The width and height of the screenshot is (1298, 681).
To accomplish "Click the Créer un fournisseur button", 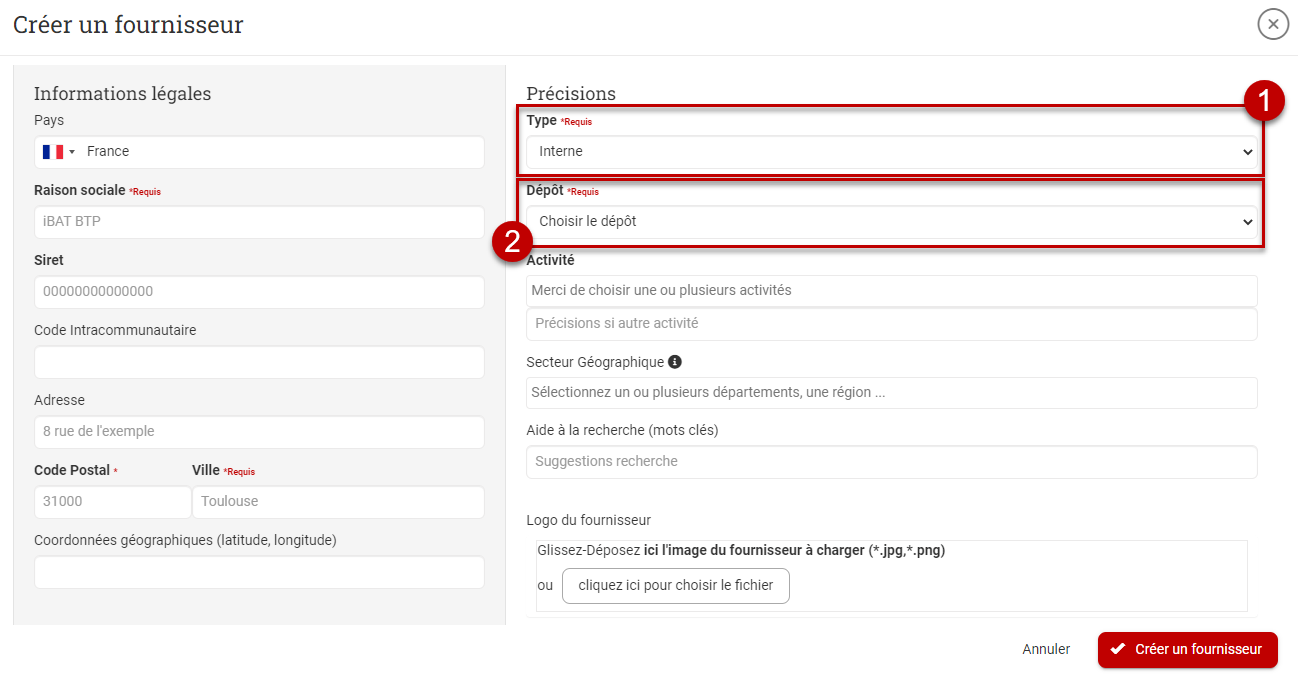I will [x=1187, y=650].
